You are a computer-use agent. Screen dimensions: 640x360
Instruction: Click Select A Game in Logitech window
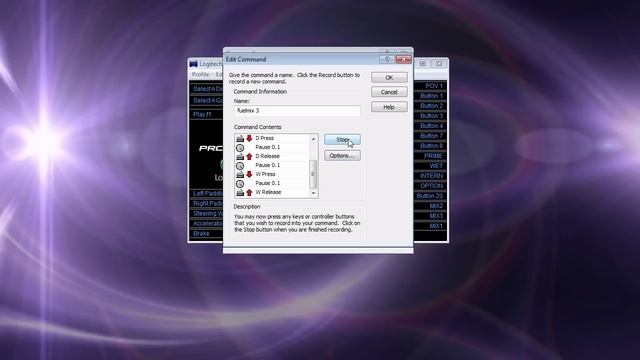(207, 100)
